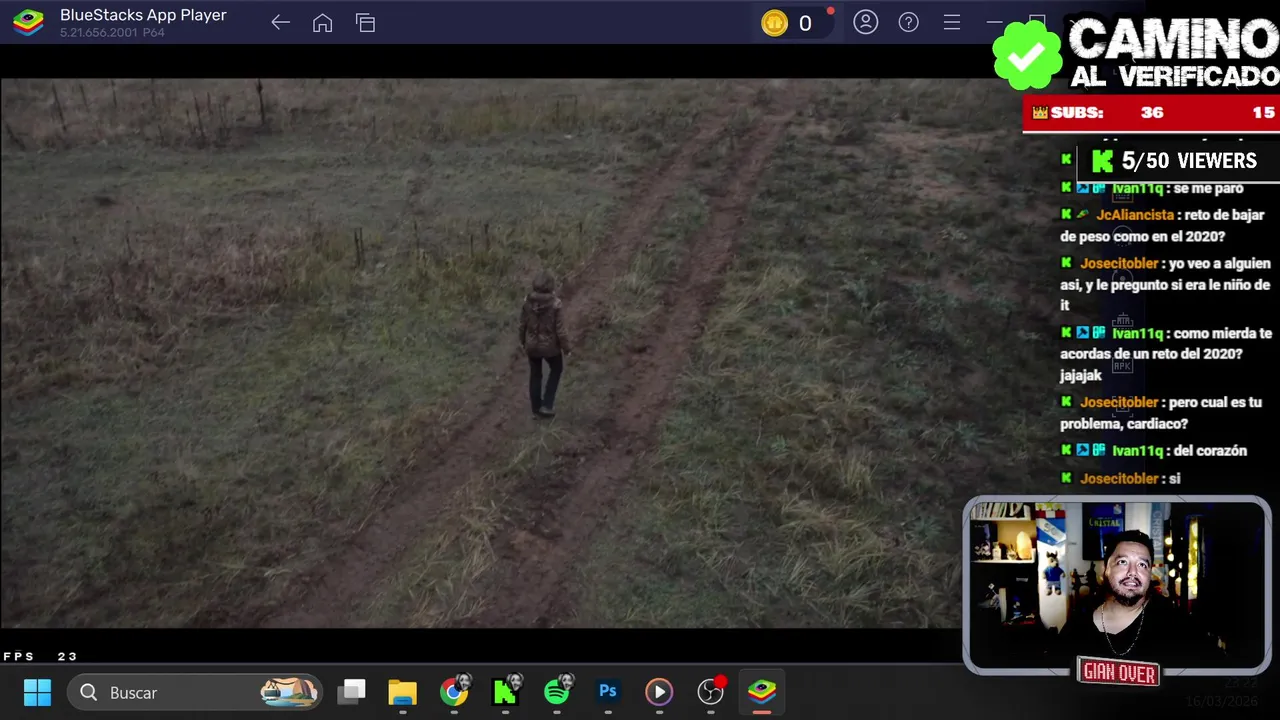Minimize the BlueStacks window
This screenshot has height=720, width=1280.
[x=994, y=22]
